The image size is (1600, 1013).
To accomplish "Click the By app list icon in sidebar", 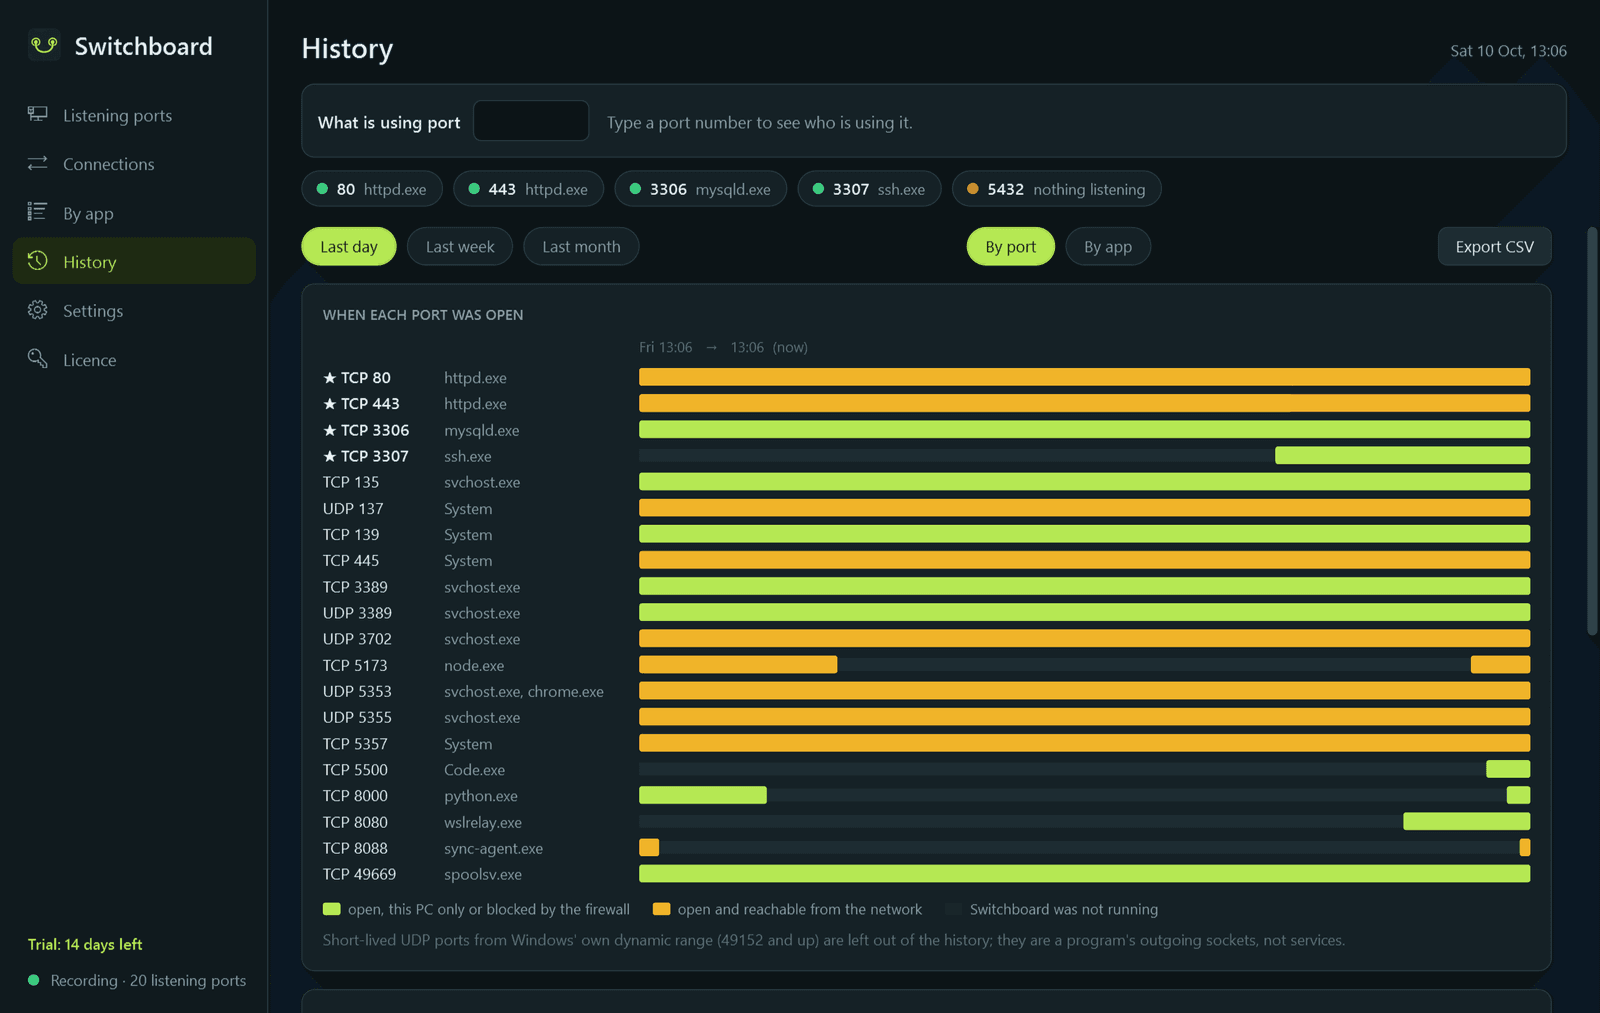I will pyautogui.click(x=38, y=212).
